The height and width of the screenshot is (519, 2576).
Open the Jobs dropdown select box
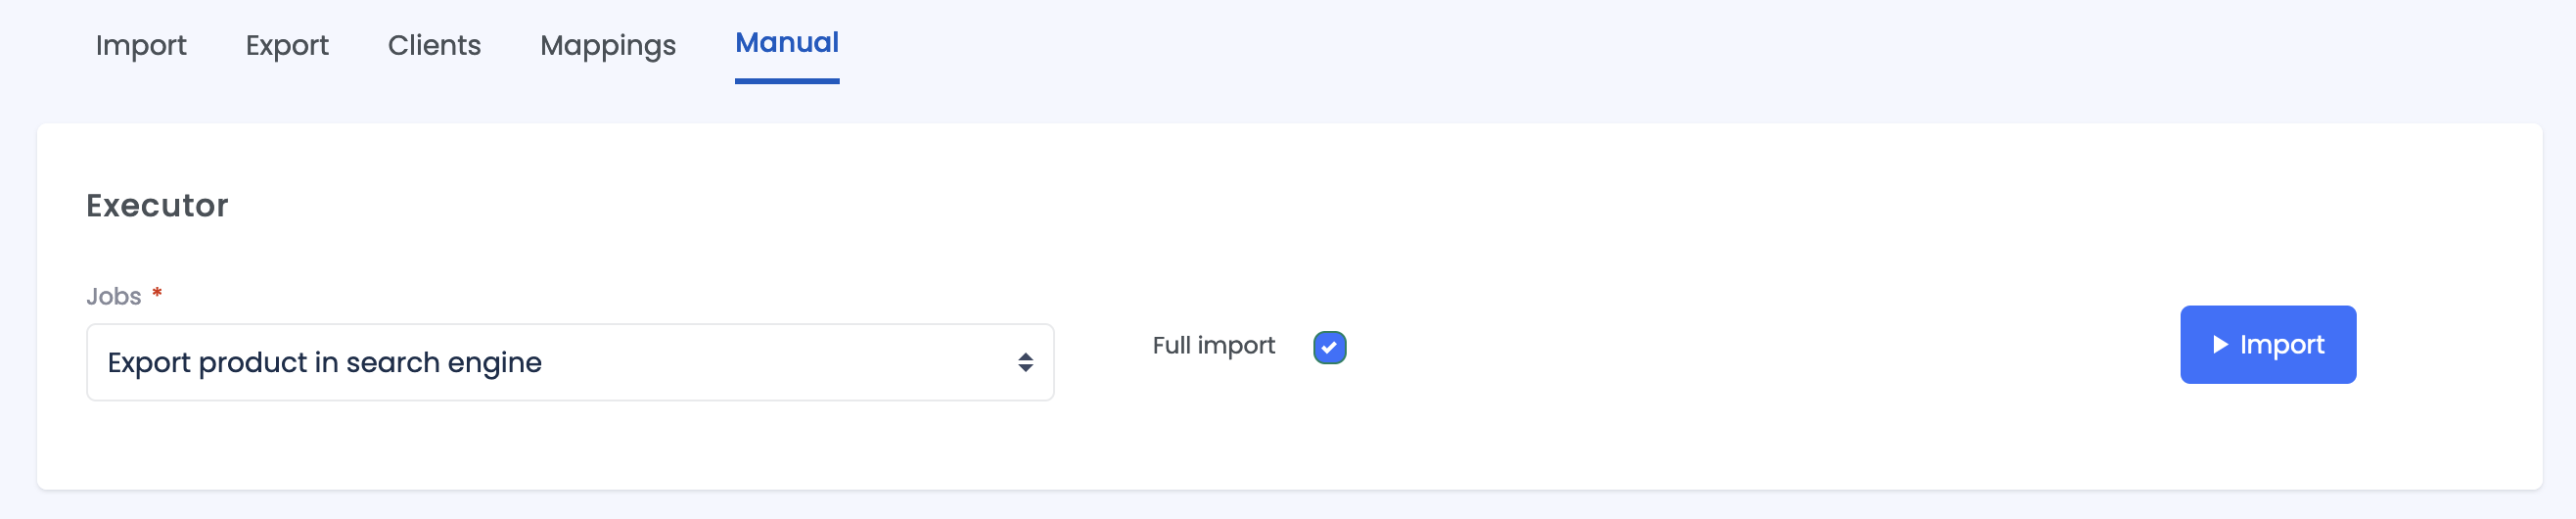point(570,362)
